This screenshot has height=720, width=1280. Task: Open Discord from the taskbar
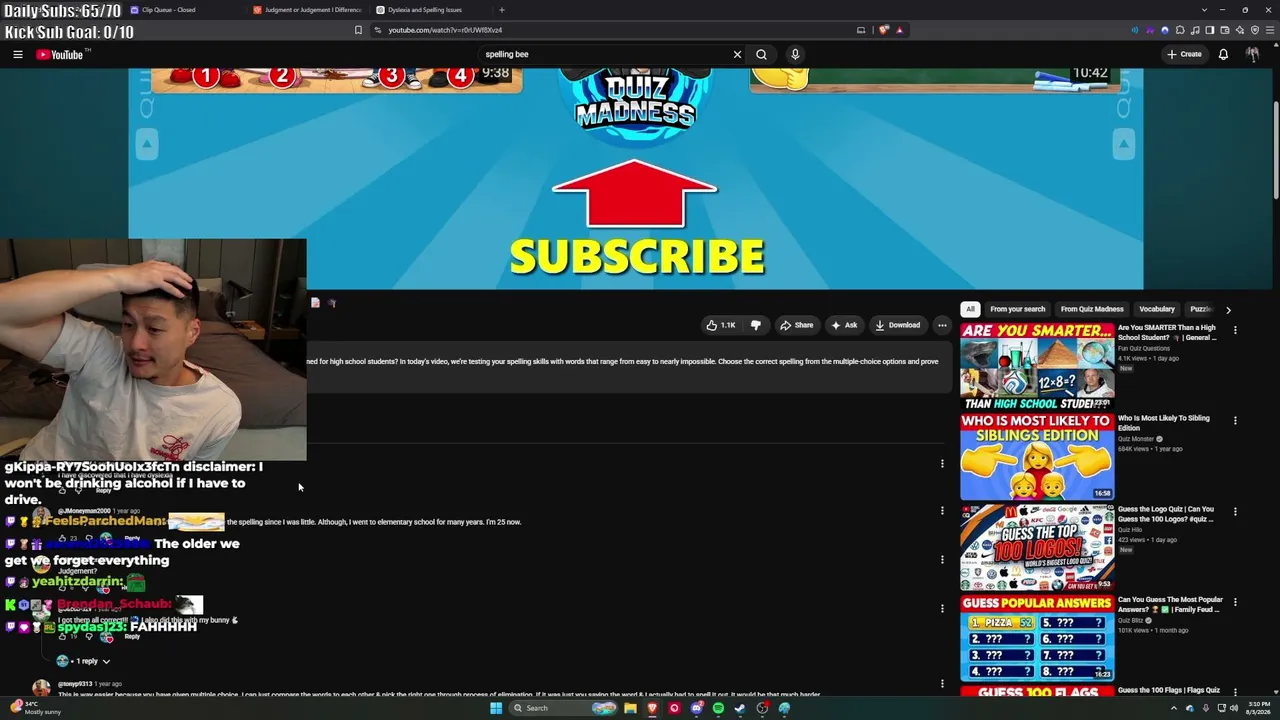[696, 708]
